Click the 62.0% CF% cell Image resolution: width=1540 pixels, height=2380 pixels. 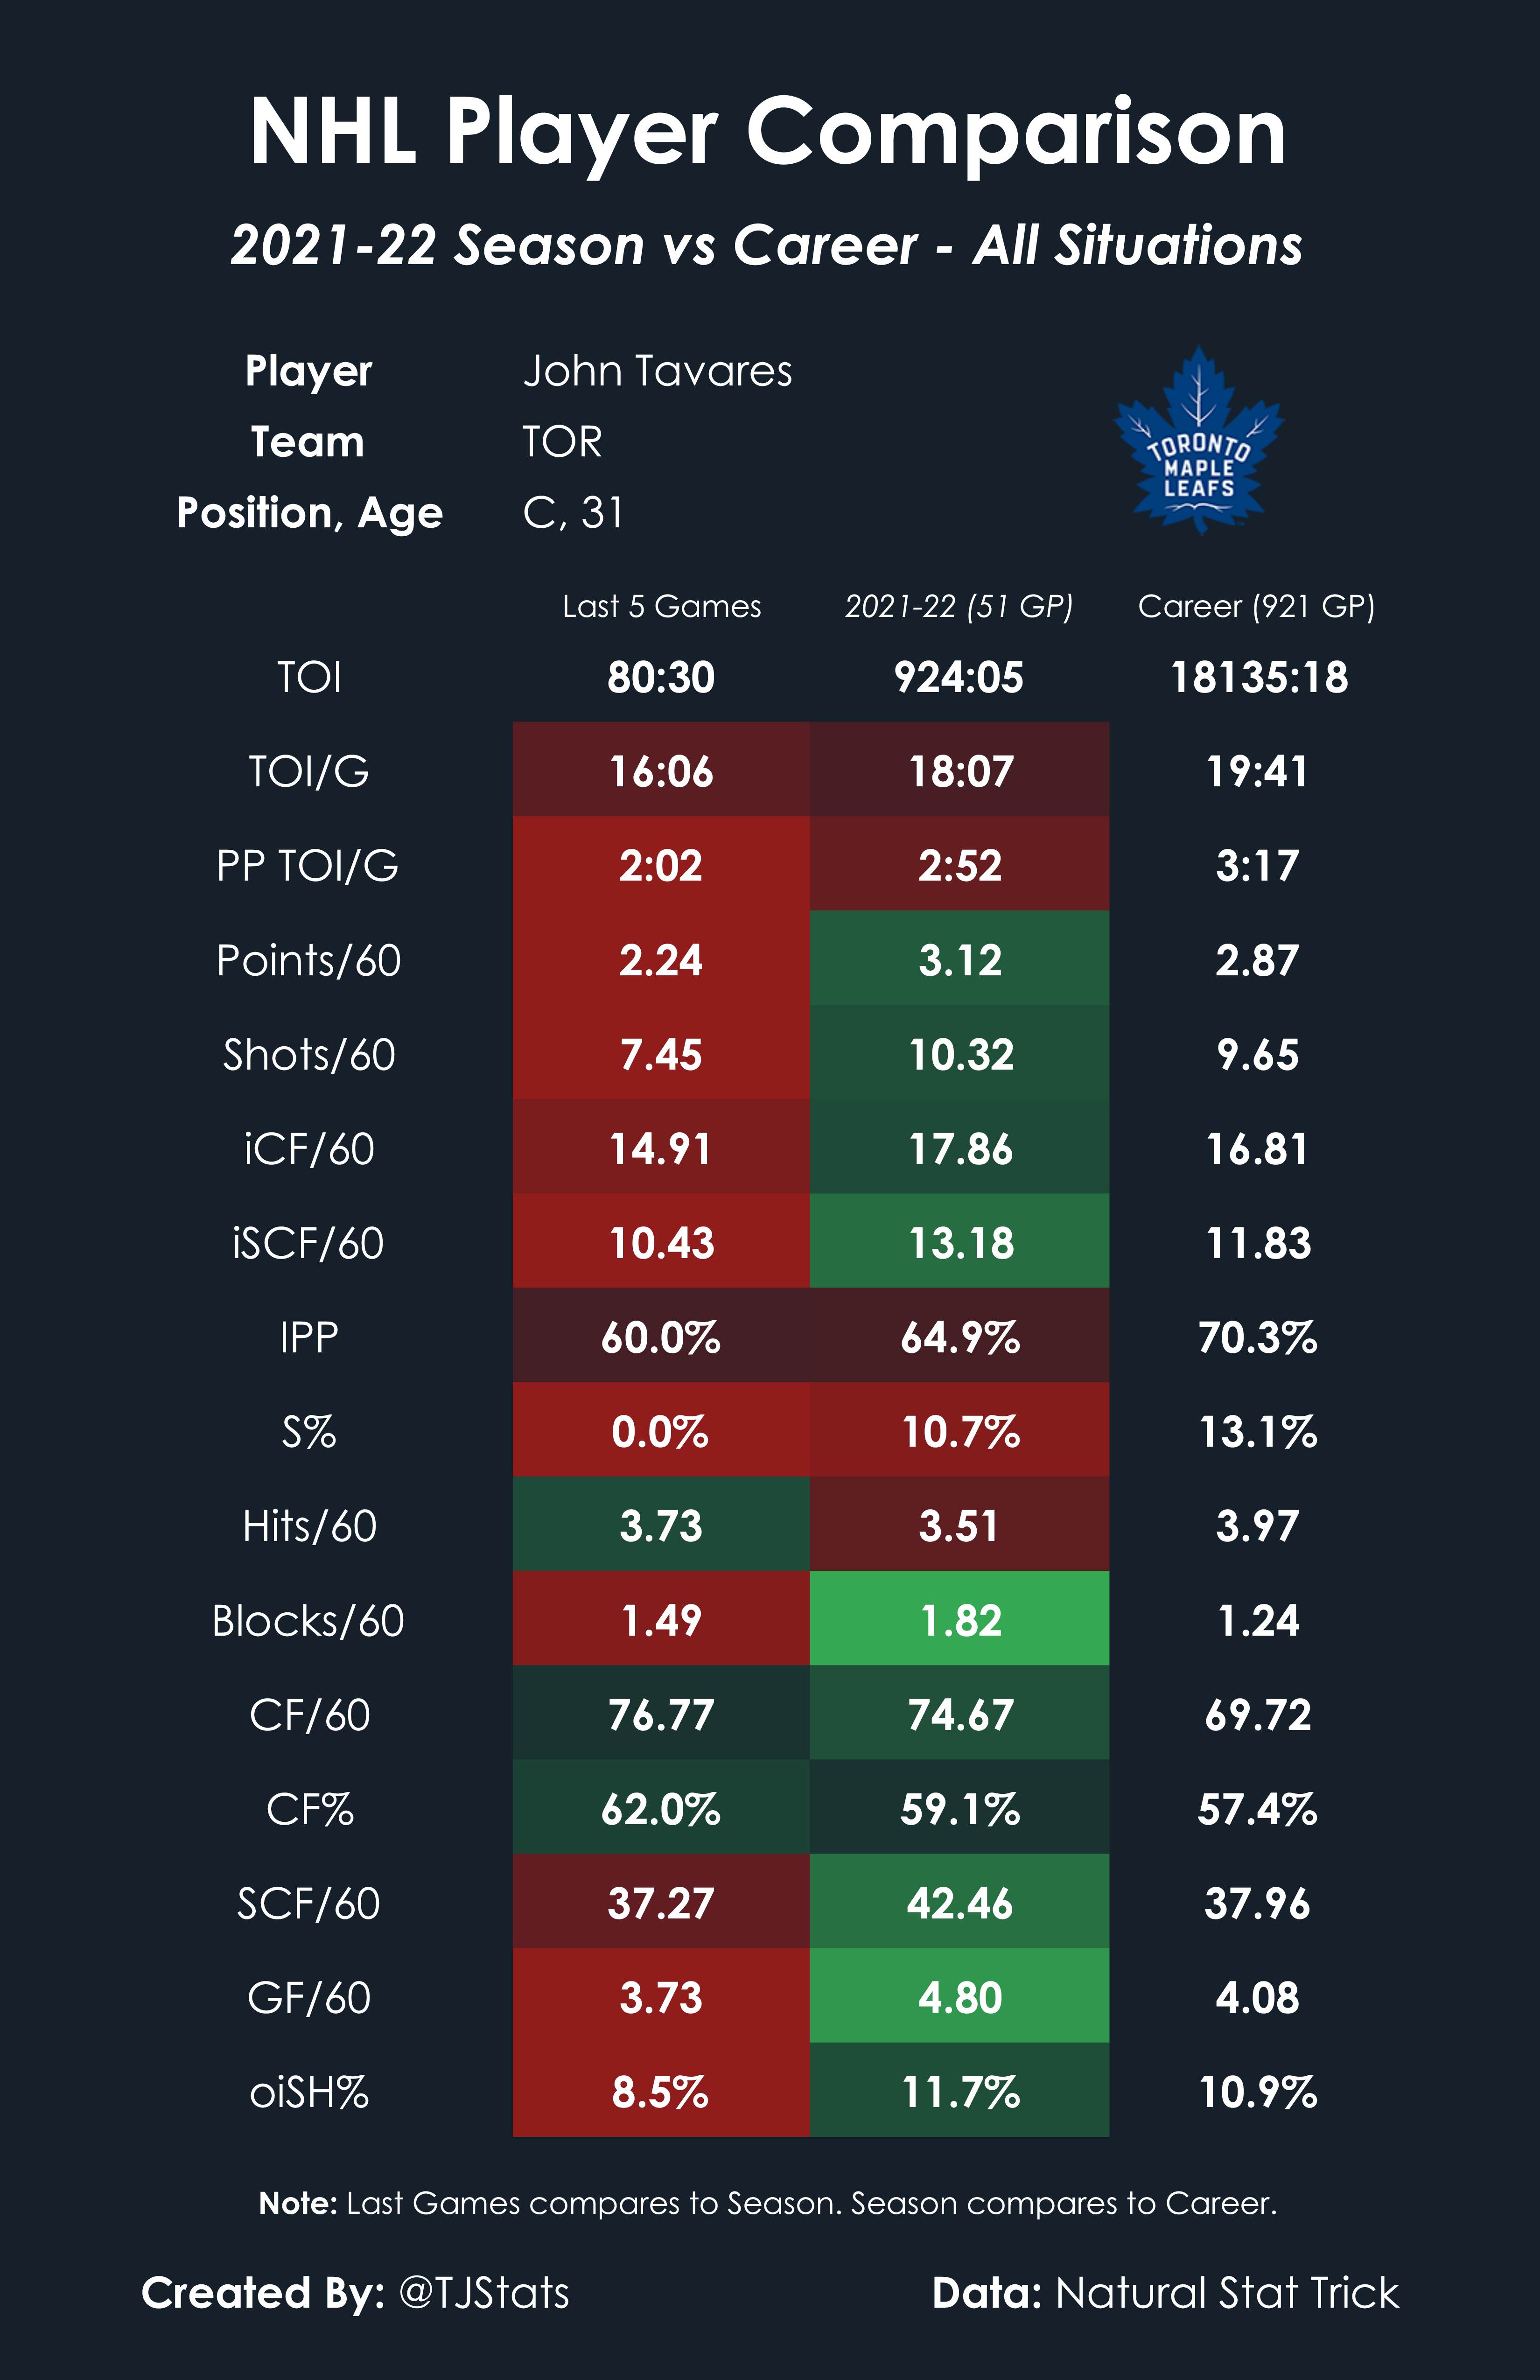click(x=660, y=1808)
